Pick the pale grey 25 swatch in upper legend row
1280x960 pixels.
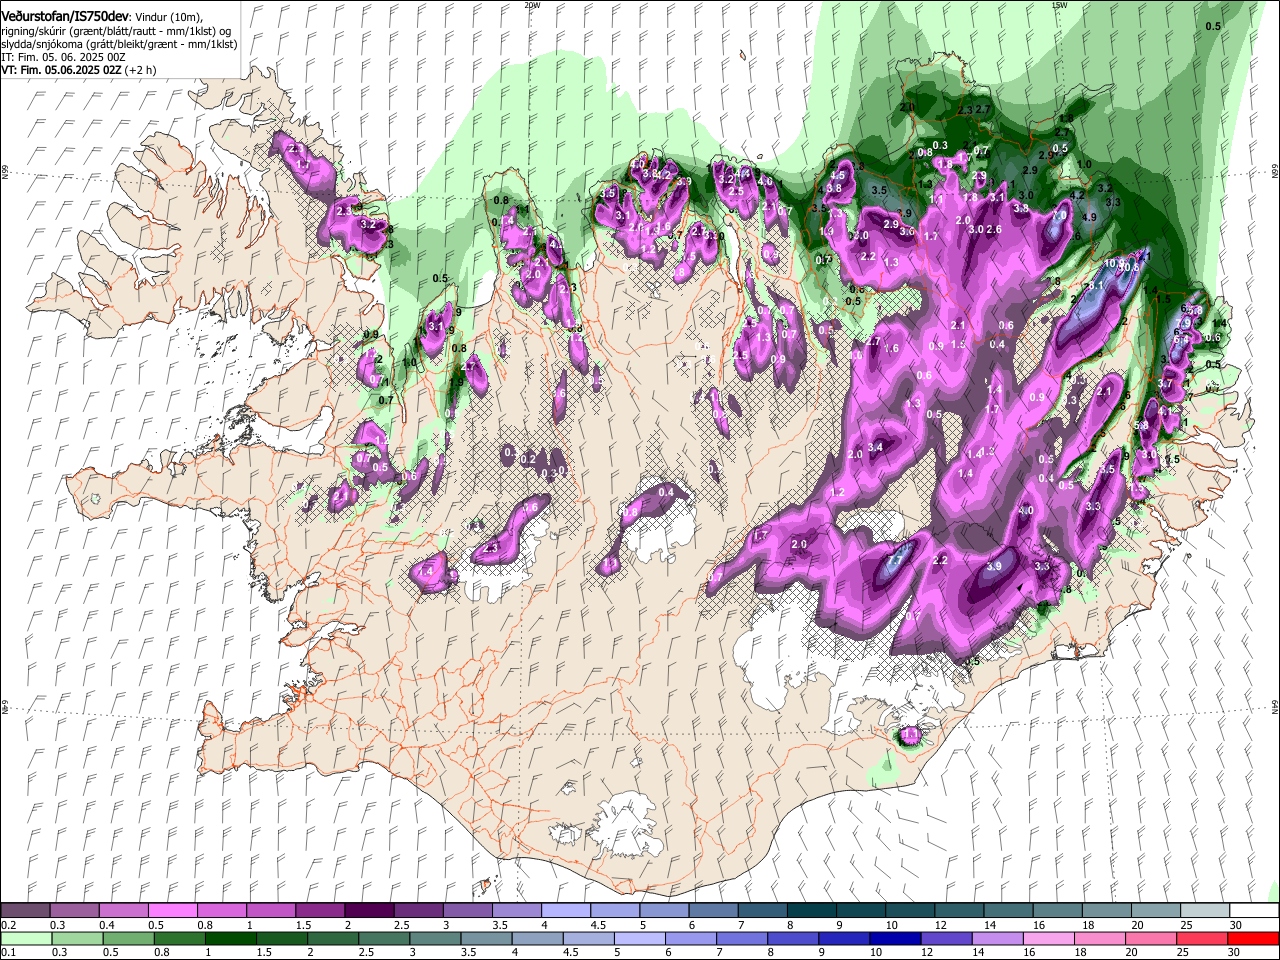point(1204,911)
